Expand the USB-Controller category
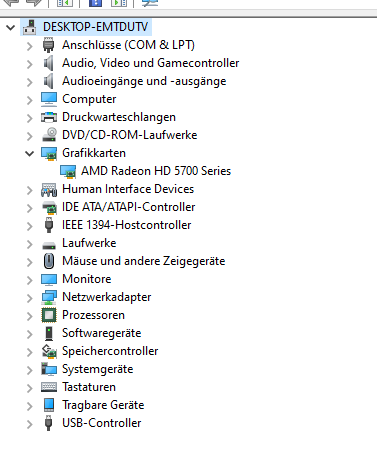 pos(30,424)
